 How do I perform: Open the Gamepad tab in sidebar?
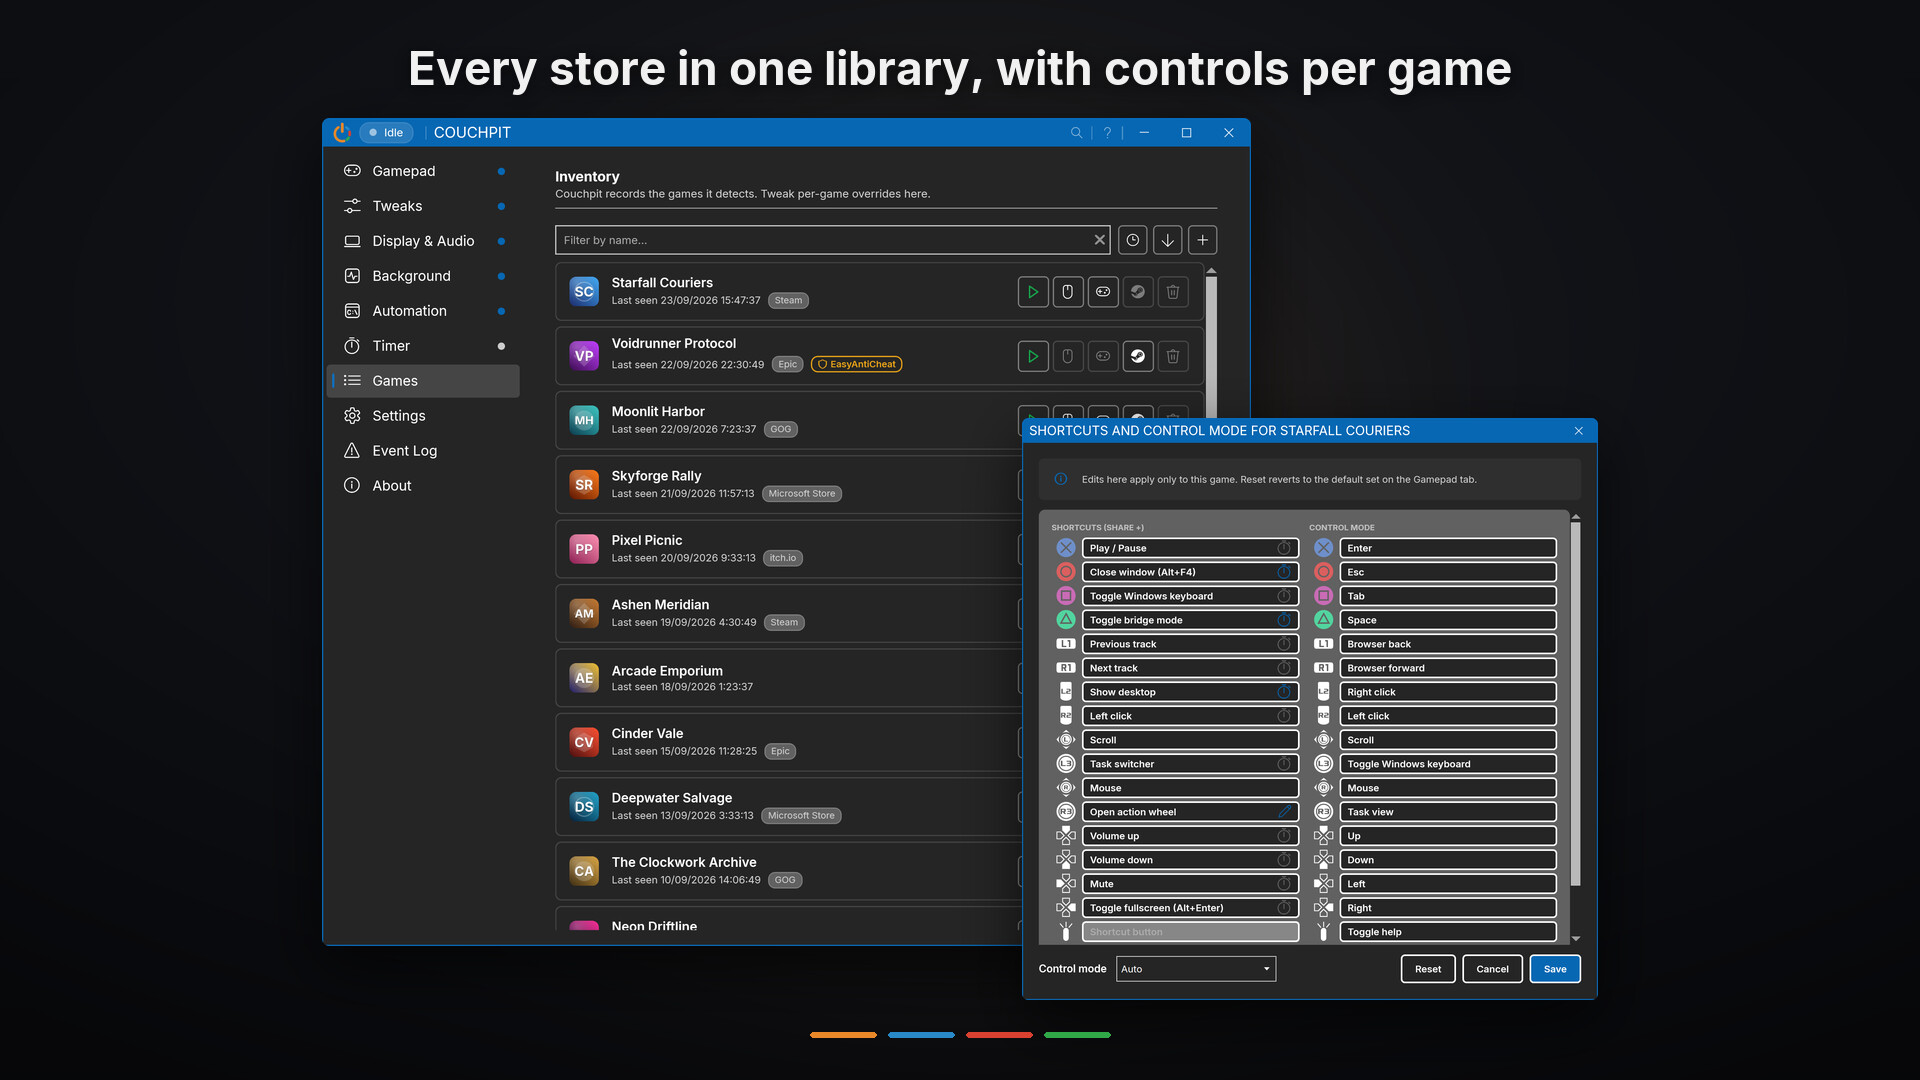click(423, 171)
